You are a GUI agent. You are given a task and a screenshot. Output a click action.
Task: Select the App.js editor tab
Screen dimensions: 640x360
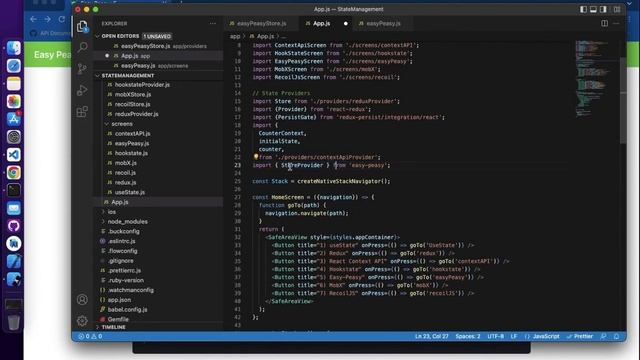pos(327,24)
